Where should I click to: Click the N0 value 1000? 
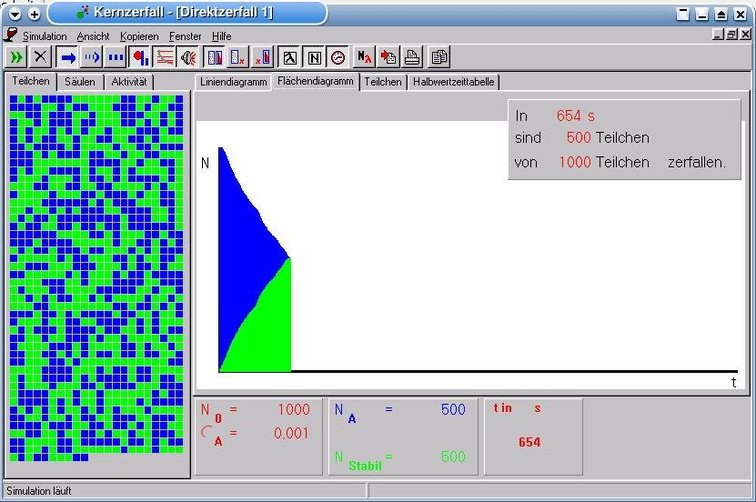[293, 410]
